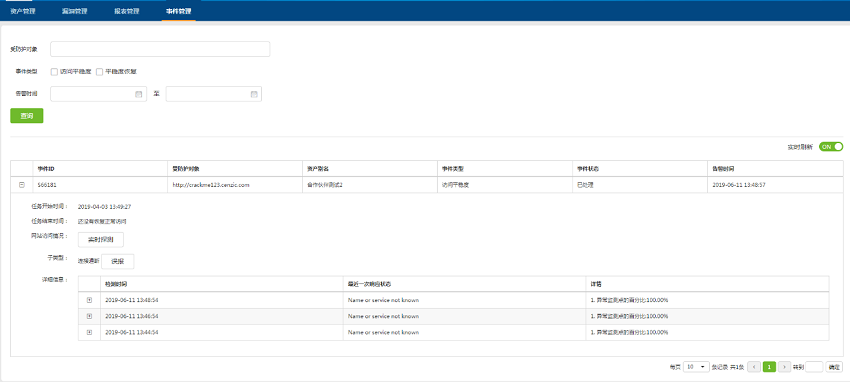The width and height of the screenshot is (850, 382).
Task: Click the 已处理 event status cell
Action: coord(586,185)
